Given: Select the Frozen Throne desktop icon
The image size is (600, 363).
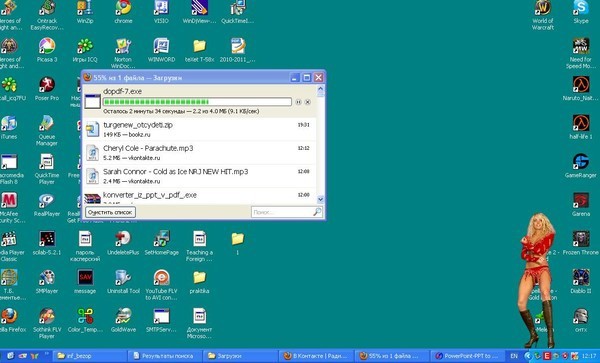Looking at the screenshot, I should tap(580, 243).
